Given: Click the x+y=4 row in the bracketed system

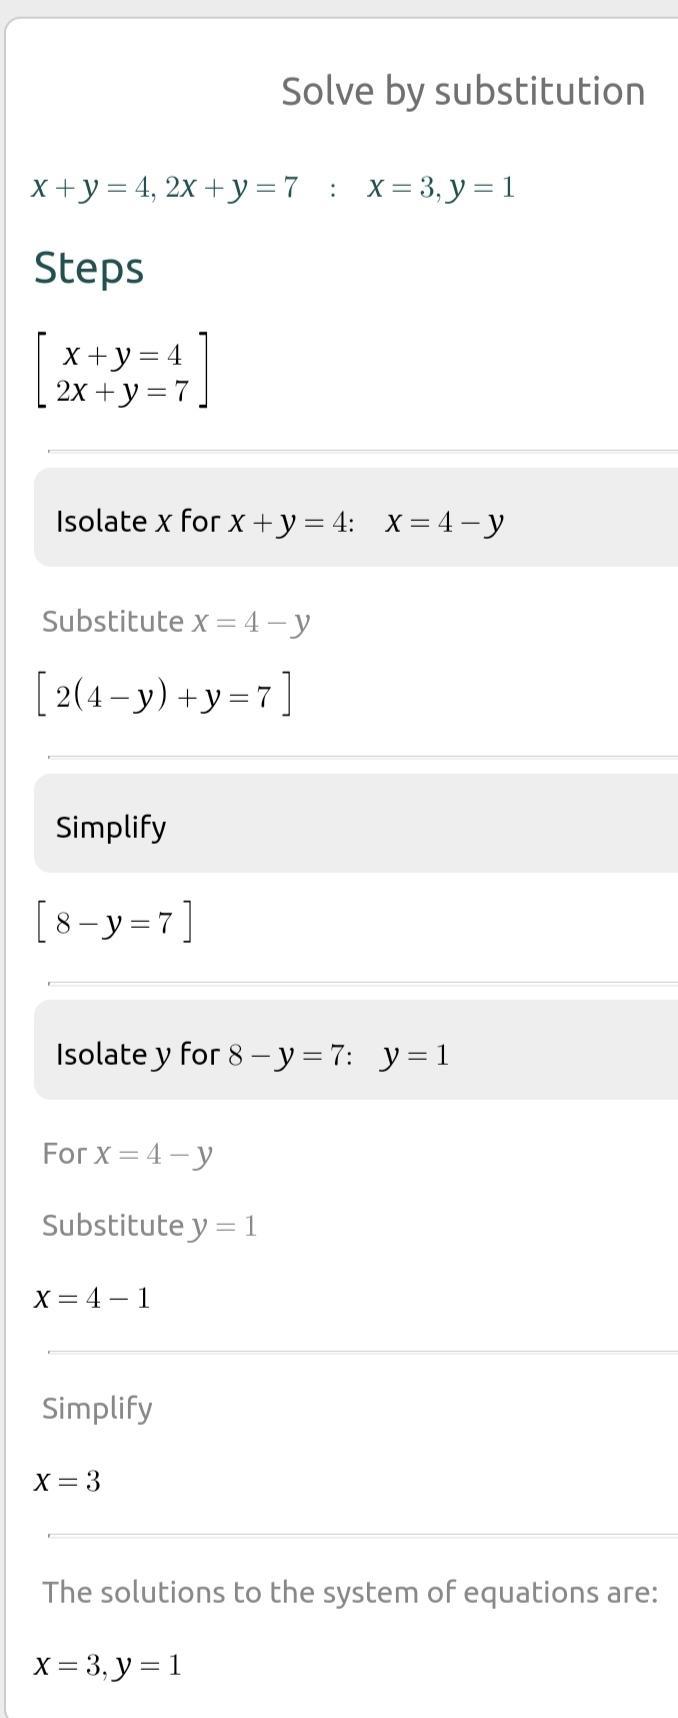Looking at the screenshot, I should (x=122, y=355).
